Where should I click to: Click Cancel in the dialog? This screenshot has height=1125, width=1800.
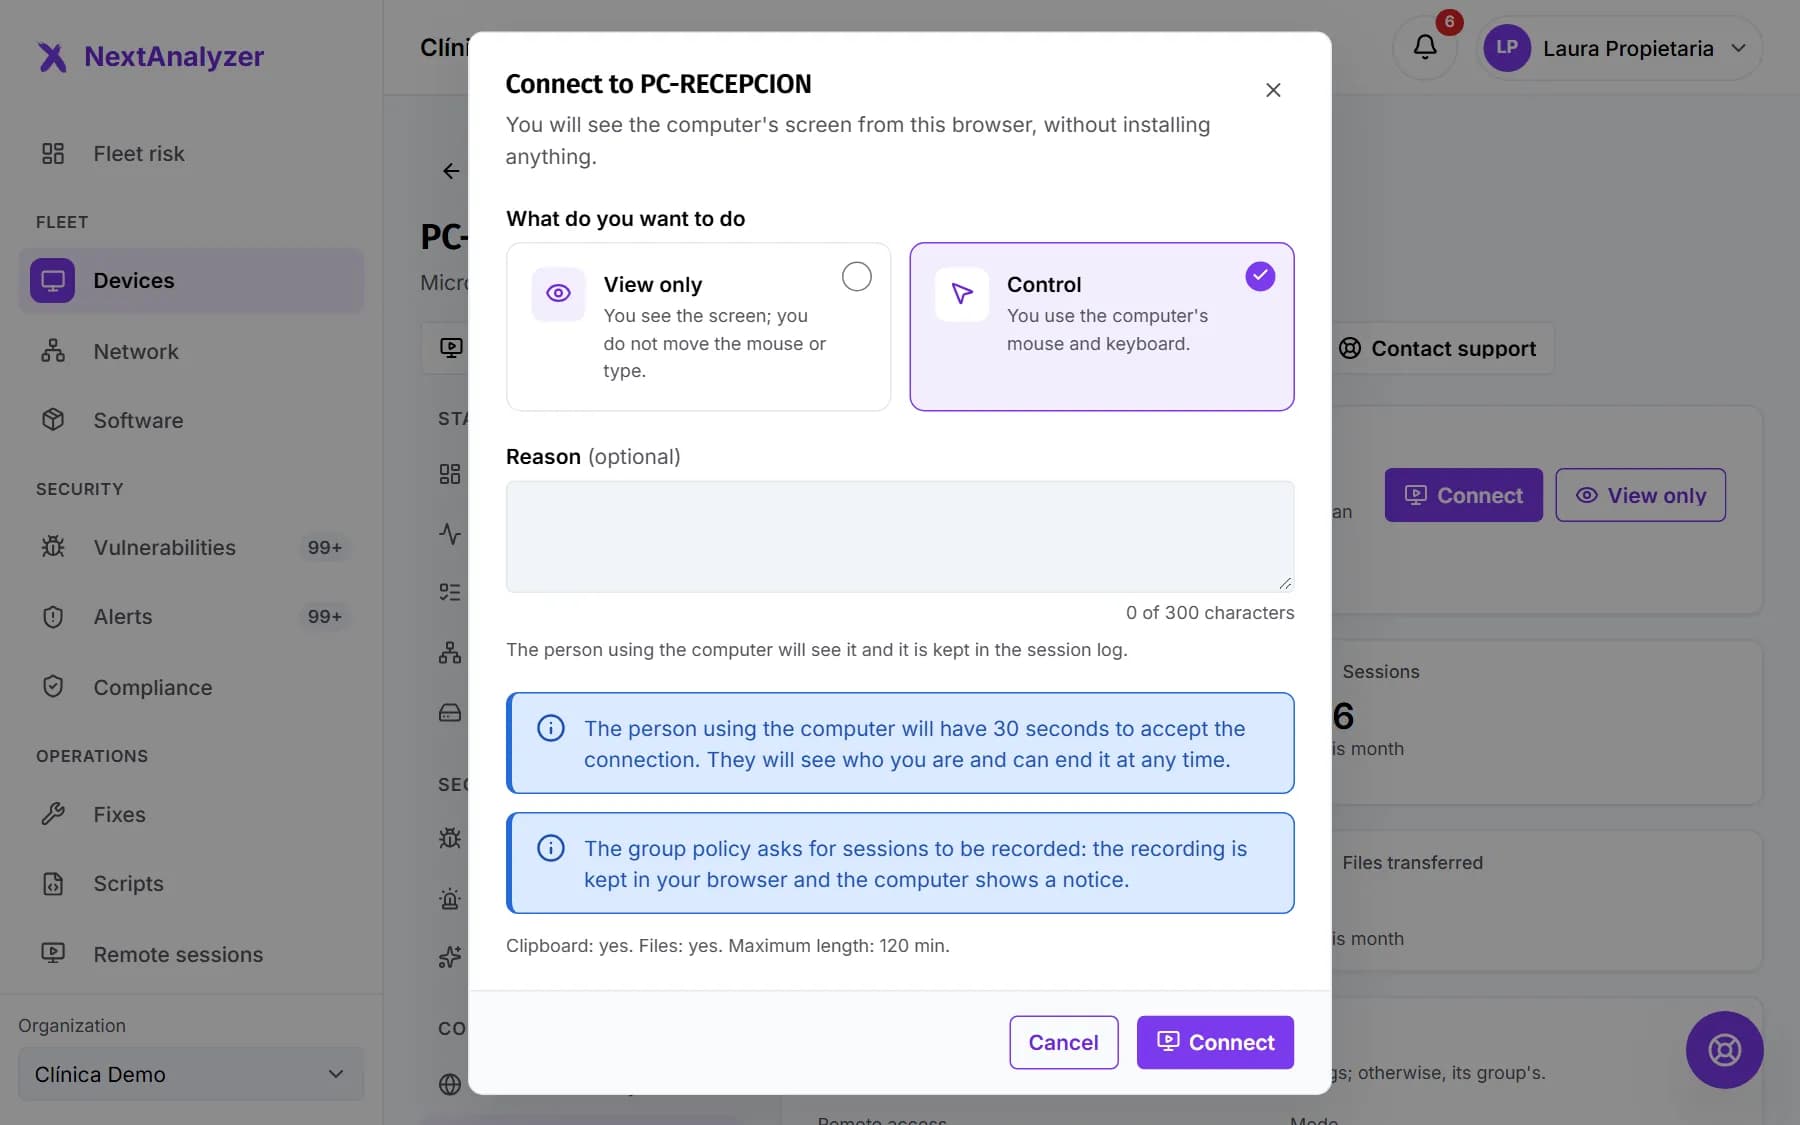[x=1063, y=1042]
